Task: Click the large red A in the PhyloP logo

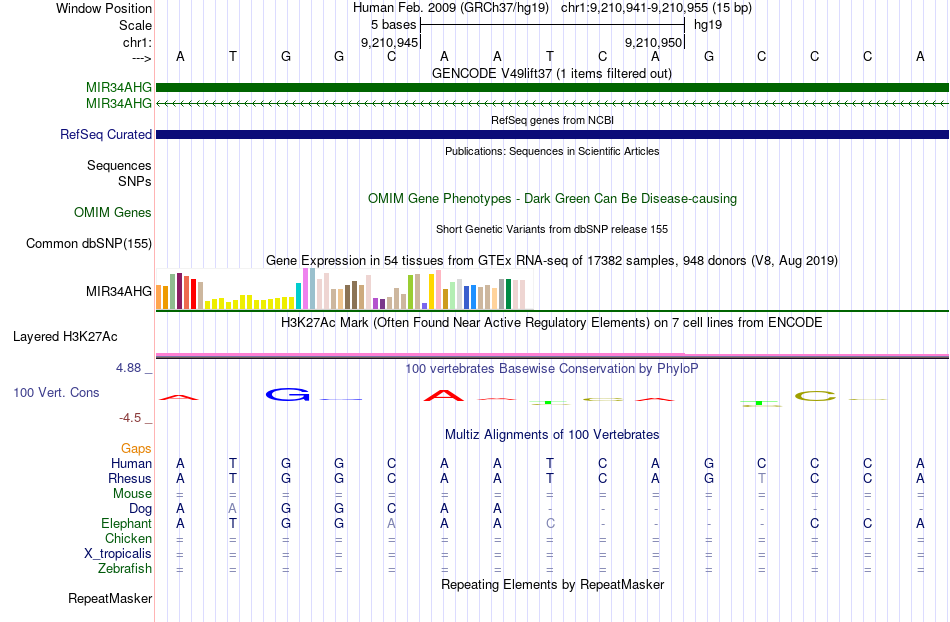Action: pos(443,396)
